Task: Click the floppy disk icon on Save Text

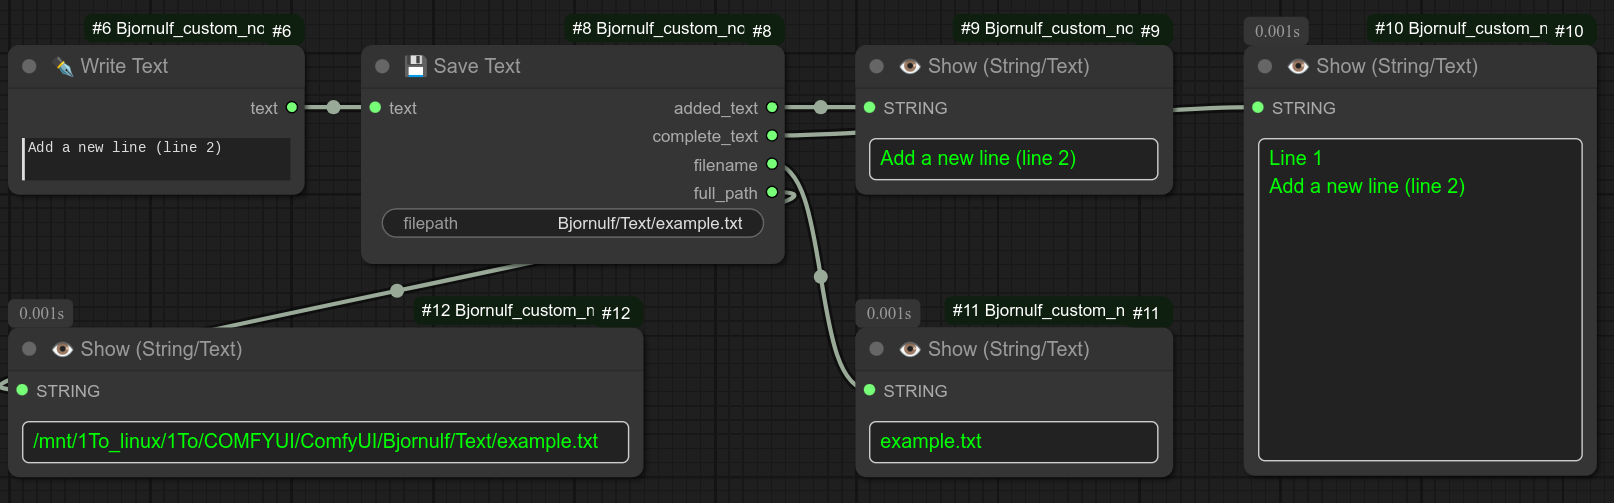Action: click(415, 67)
